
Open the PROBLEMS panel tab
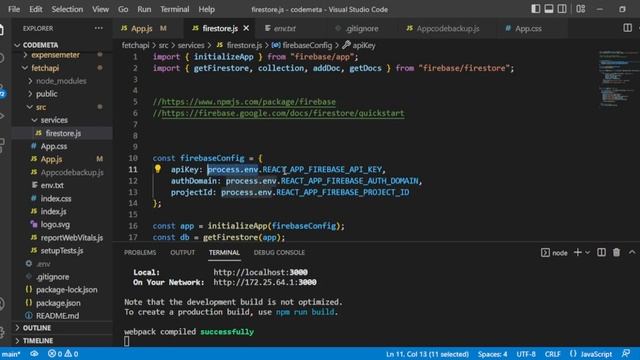pyautogui.click(x=140, y=253)
